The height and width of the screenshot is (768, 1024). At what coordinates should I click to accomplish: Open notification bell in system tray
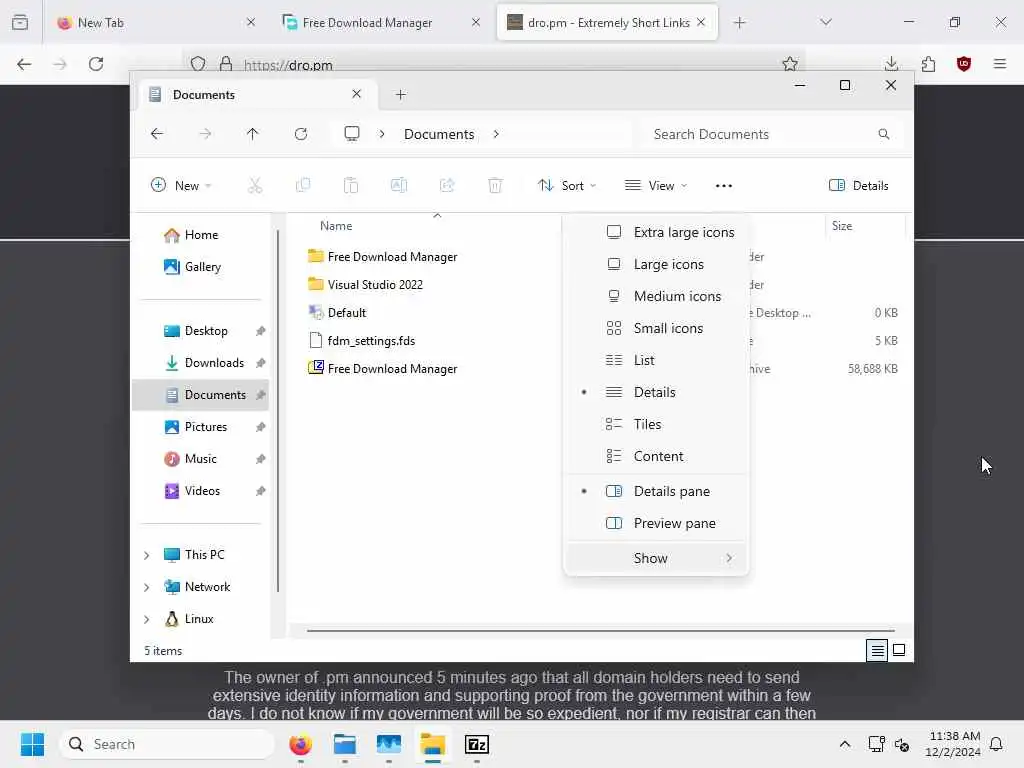click(x=997, y=744)
